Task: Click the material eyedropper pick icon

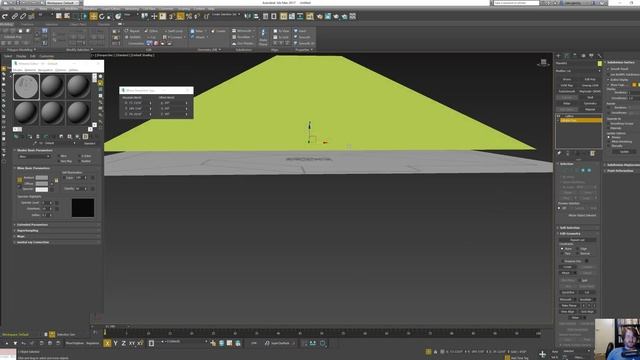Action: click(x=36, y=143)
